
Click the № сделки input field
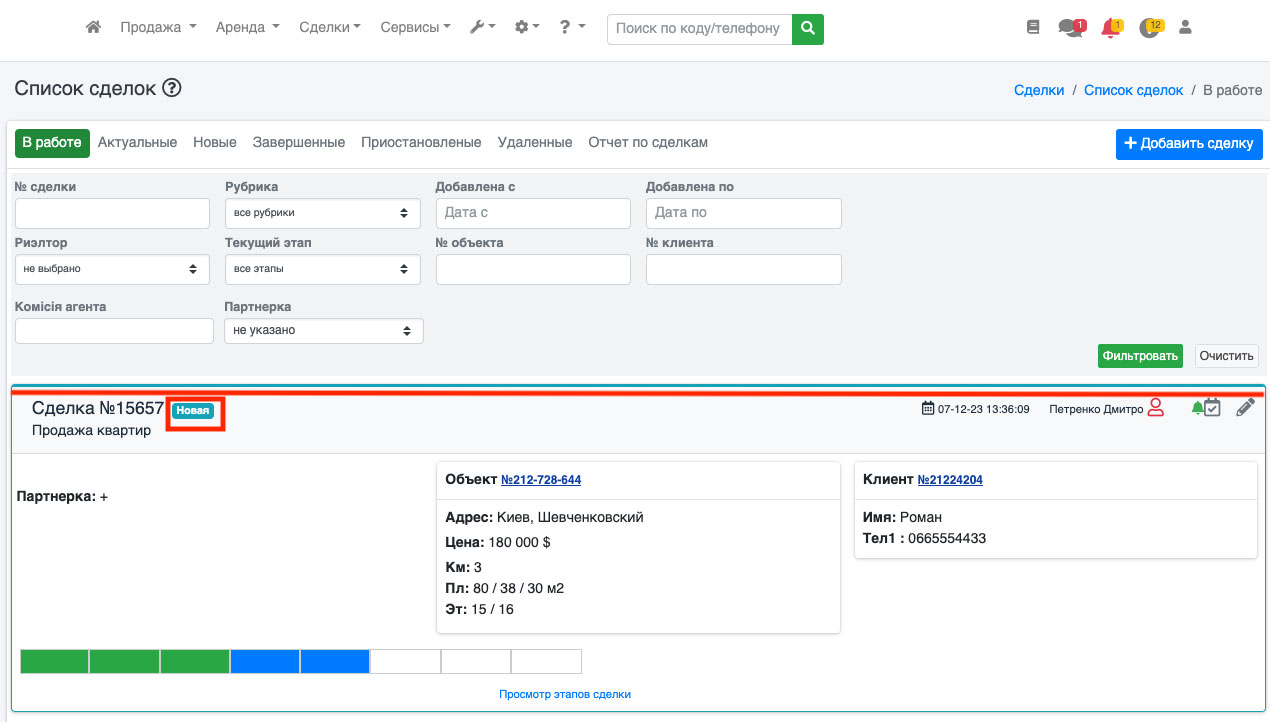pos(112,213)
